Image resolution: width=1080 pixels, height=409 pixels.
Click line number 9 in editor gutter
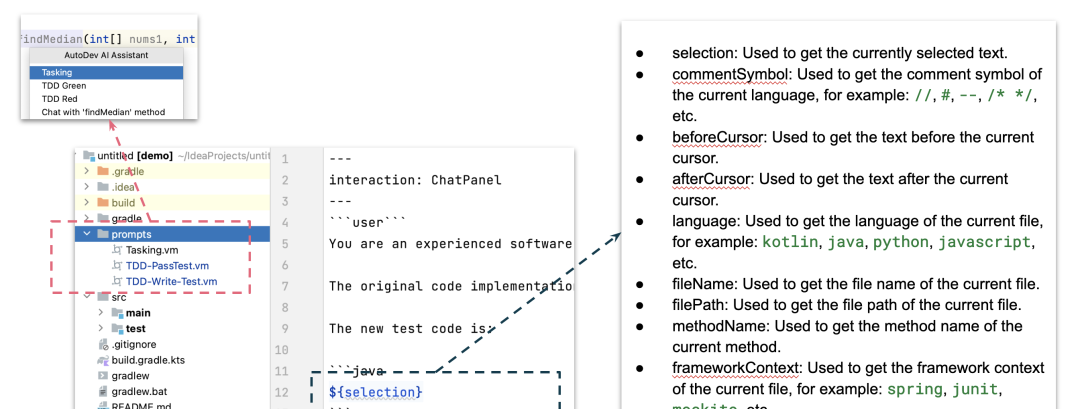[285, 328]
